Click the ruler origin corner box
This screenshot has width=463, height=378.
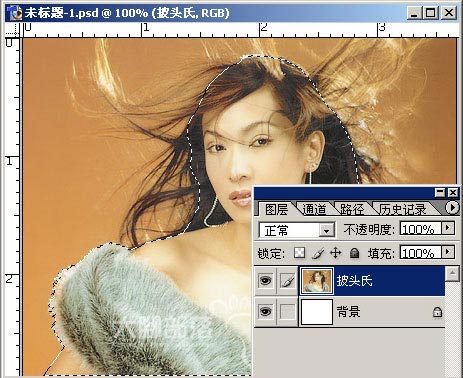coord(13,30)
